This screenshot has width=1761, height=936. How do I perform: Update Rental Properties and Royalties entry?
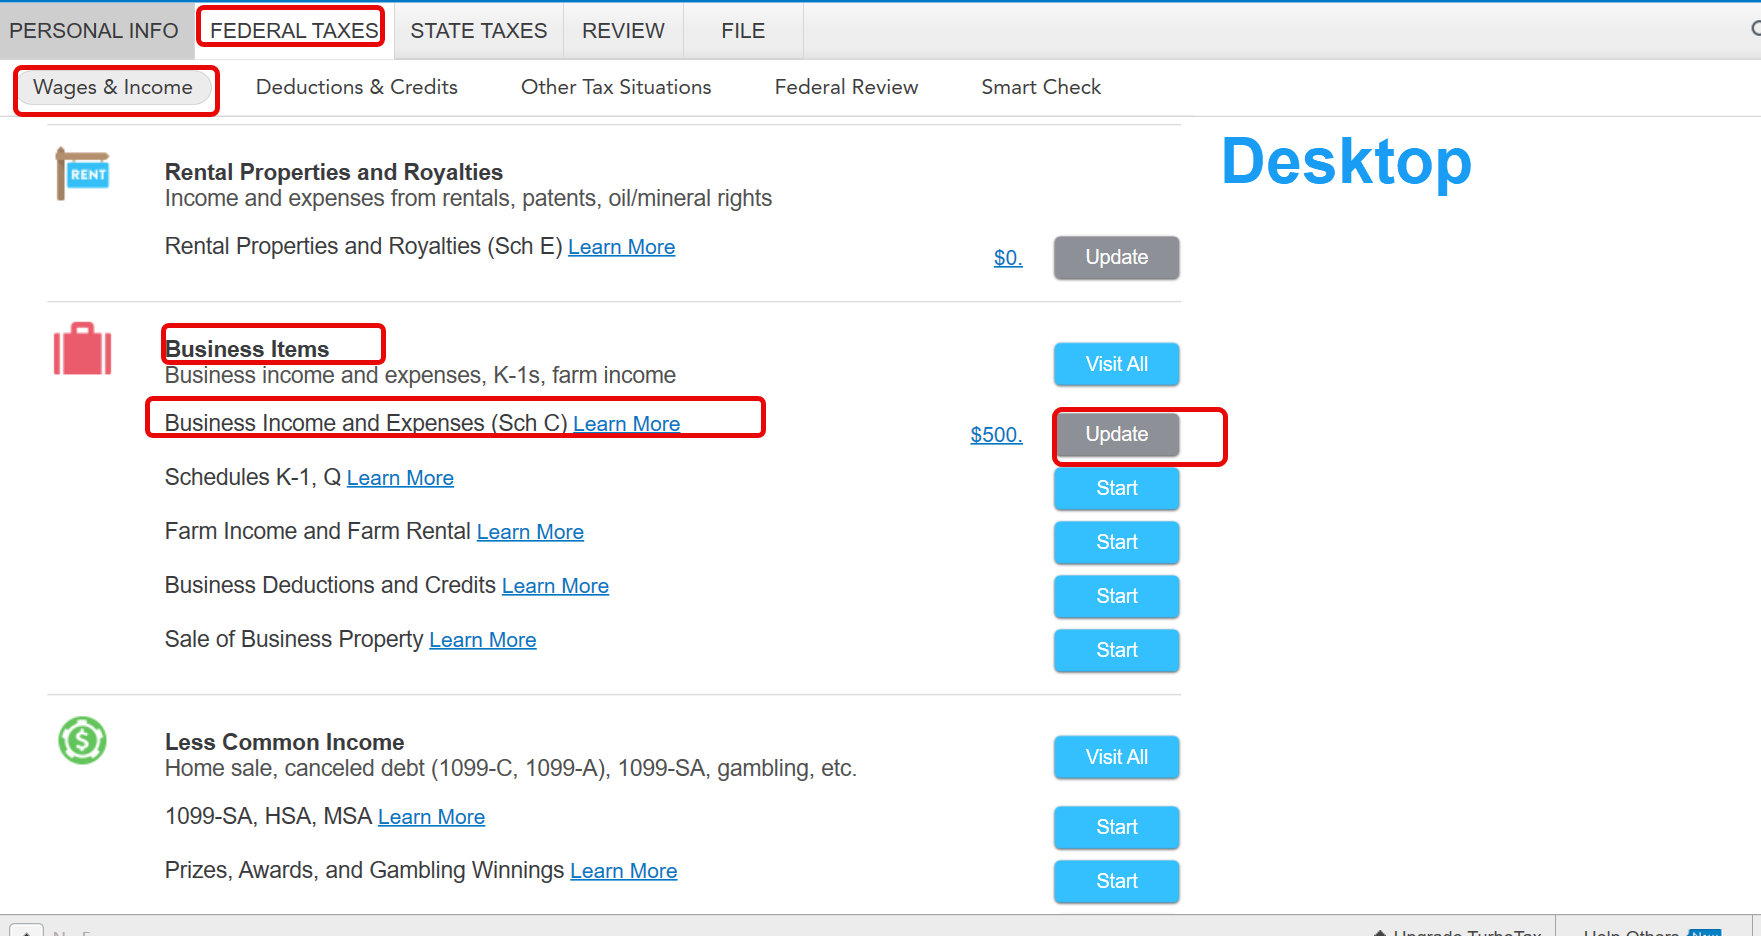click(1116, 258)
